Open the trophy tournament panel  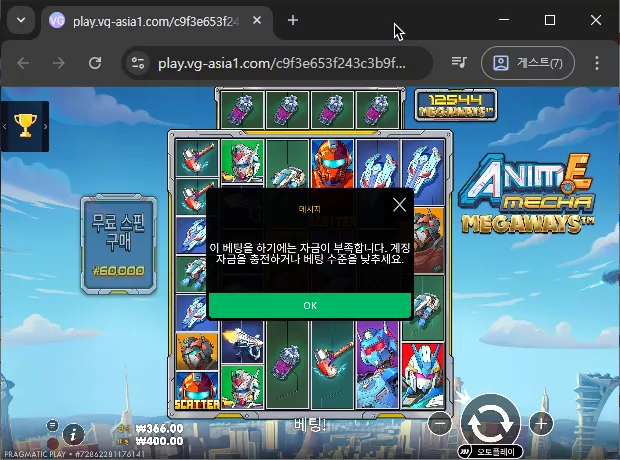[25, 126]
